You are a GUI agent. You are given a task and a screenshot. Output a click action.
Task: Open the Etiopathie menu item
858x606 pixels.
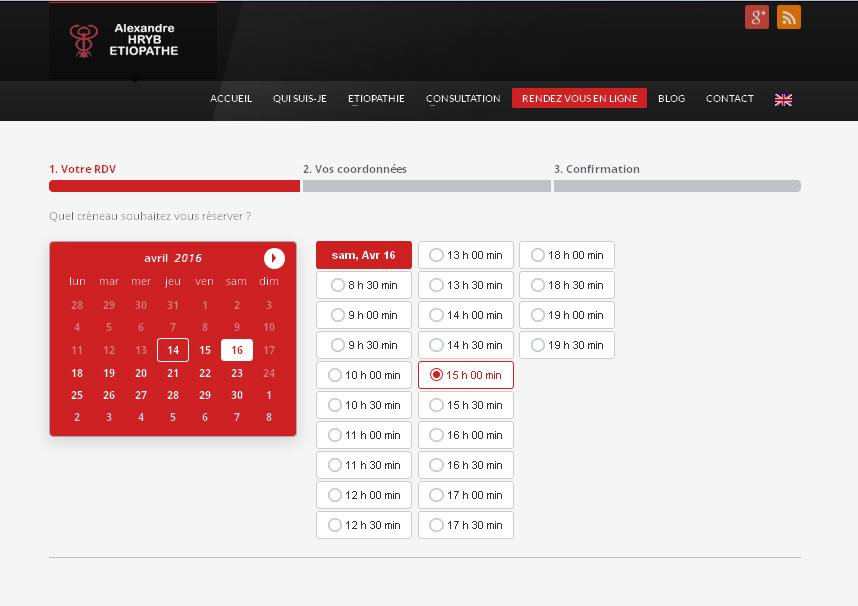[376, 98]
